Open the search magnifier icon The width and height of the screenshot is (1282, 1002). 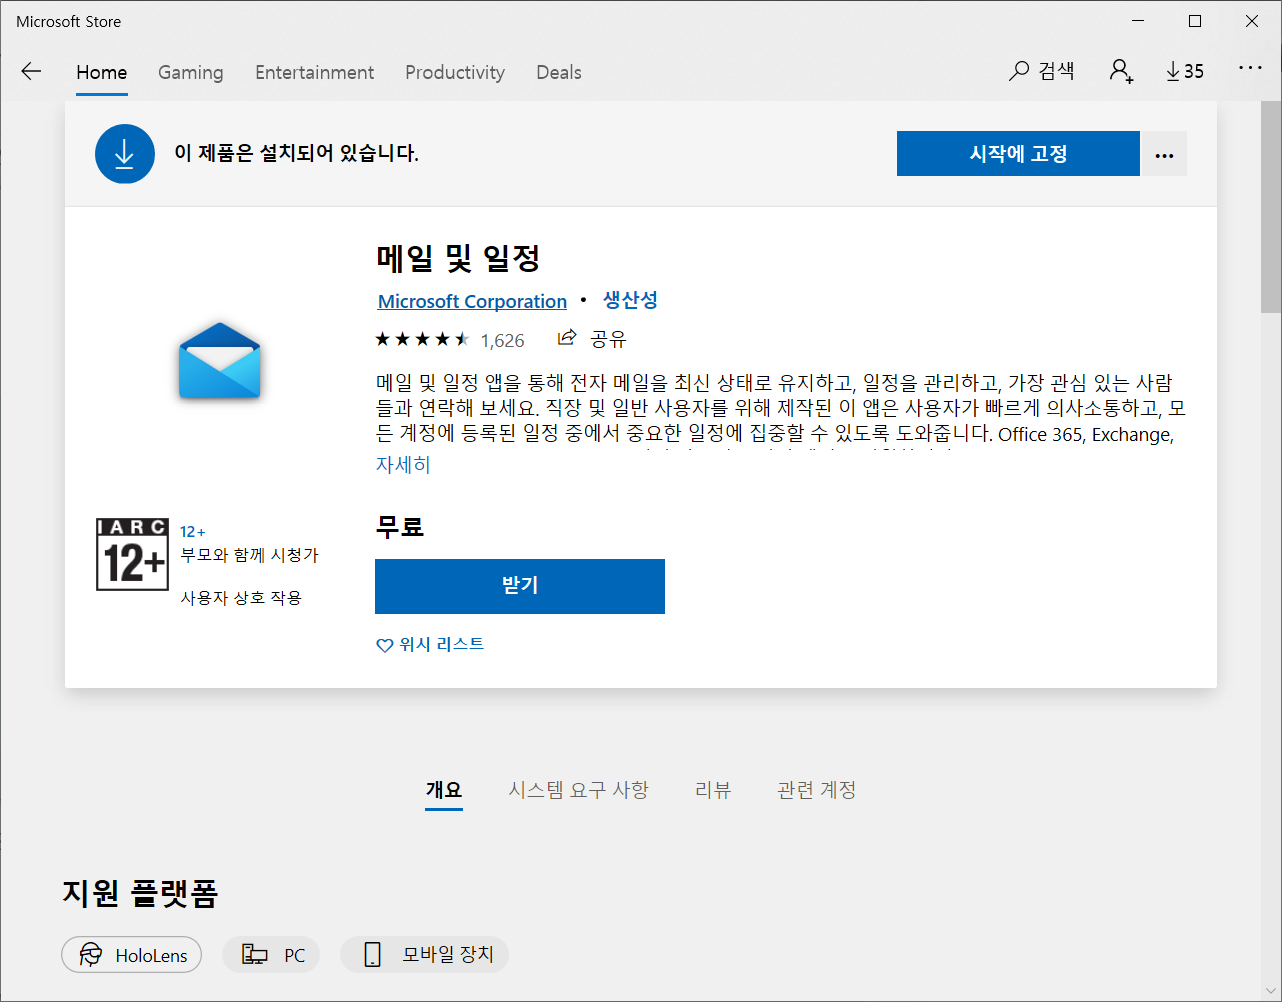(1018, 71)
